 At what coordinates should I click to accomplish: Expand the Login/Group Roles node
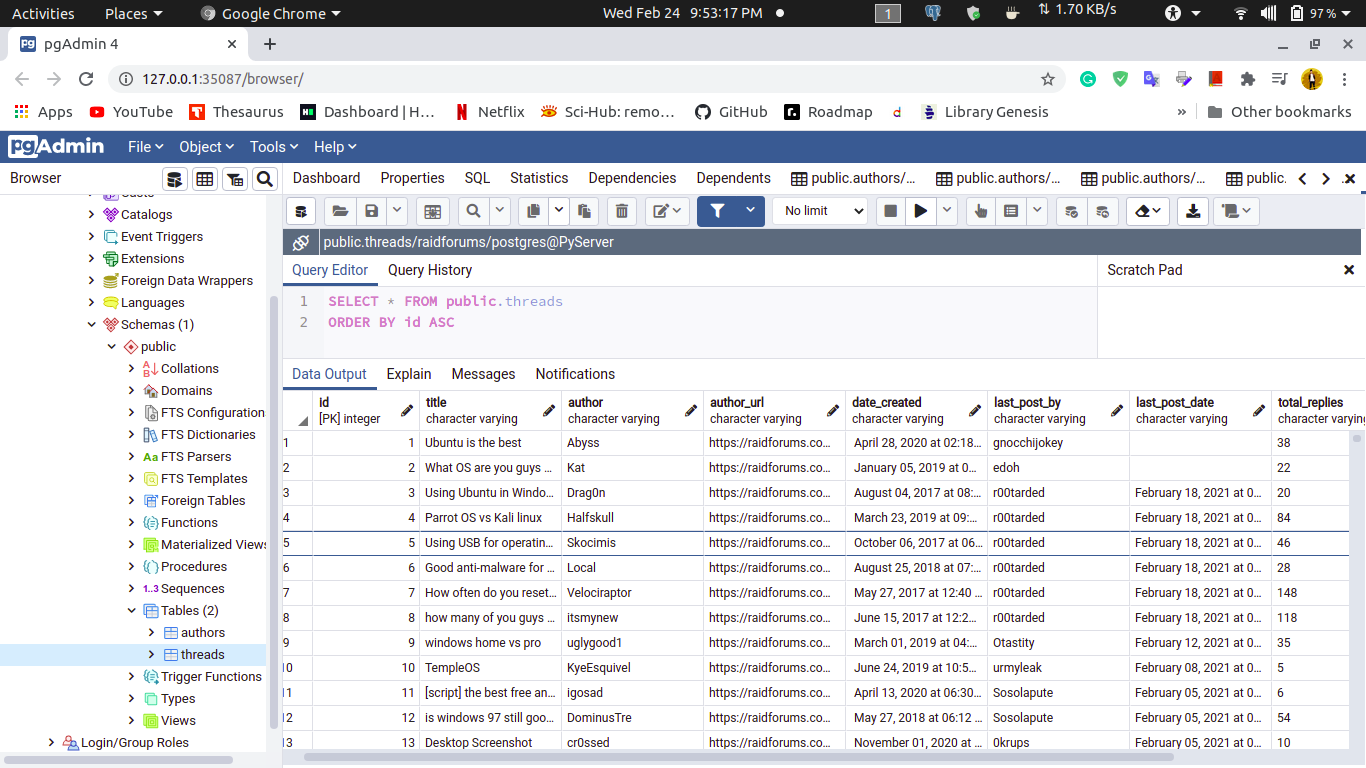point(52,742)
